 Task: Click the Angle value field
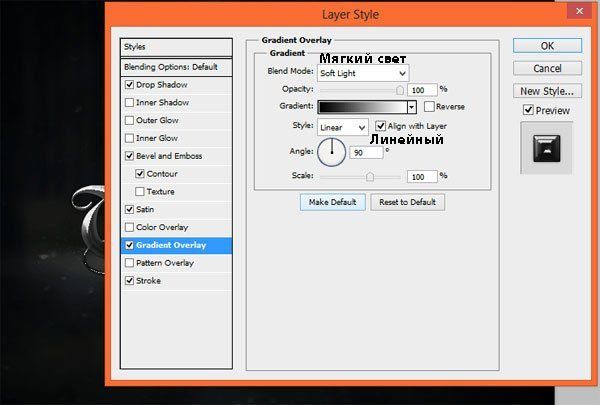[x=366, y=152]
